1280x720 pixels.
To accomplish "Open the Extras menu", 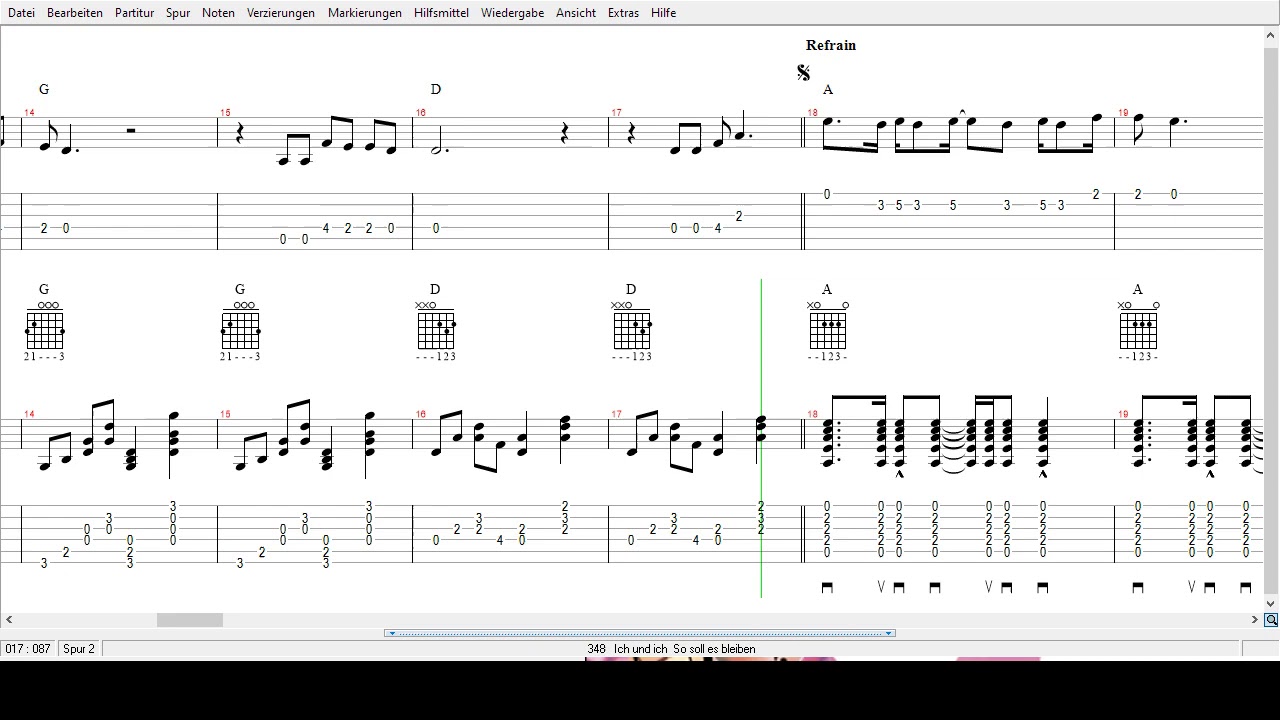I will point(623,13).
